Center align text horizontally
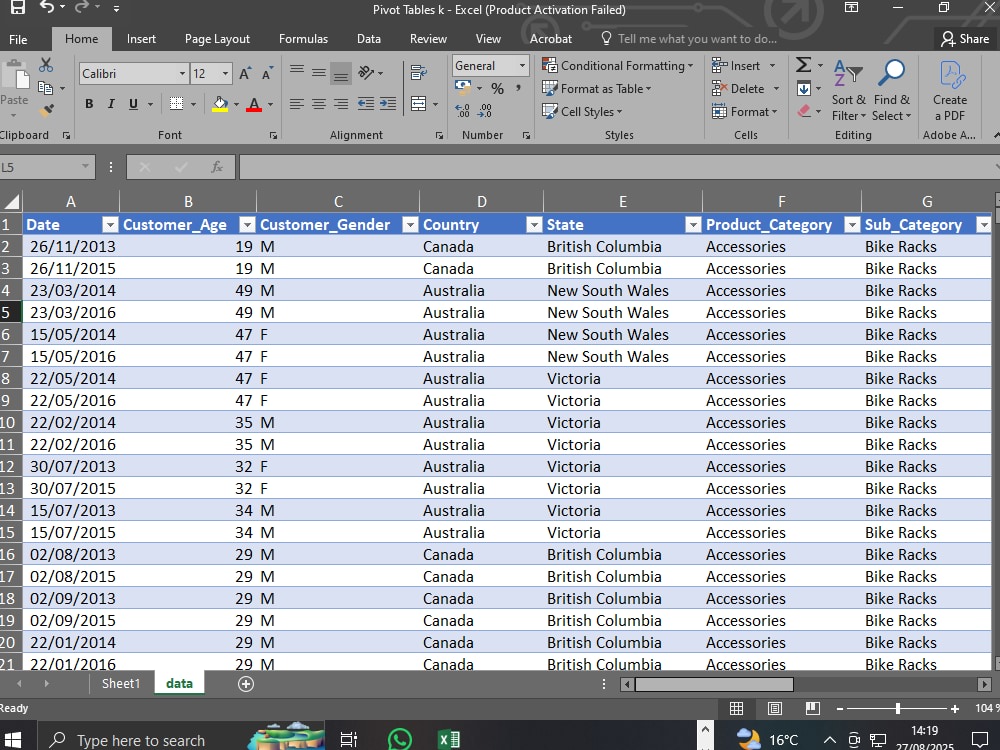Image resolution: width=1000 pixels, height=750 pixels. [x=319, y=104]
